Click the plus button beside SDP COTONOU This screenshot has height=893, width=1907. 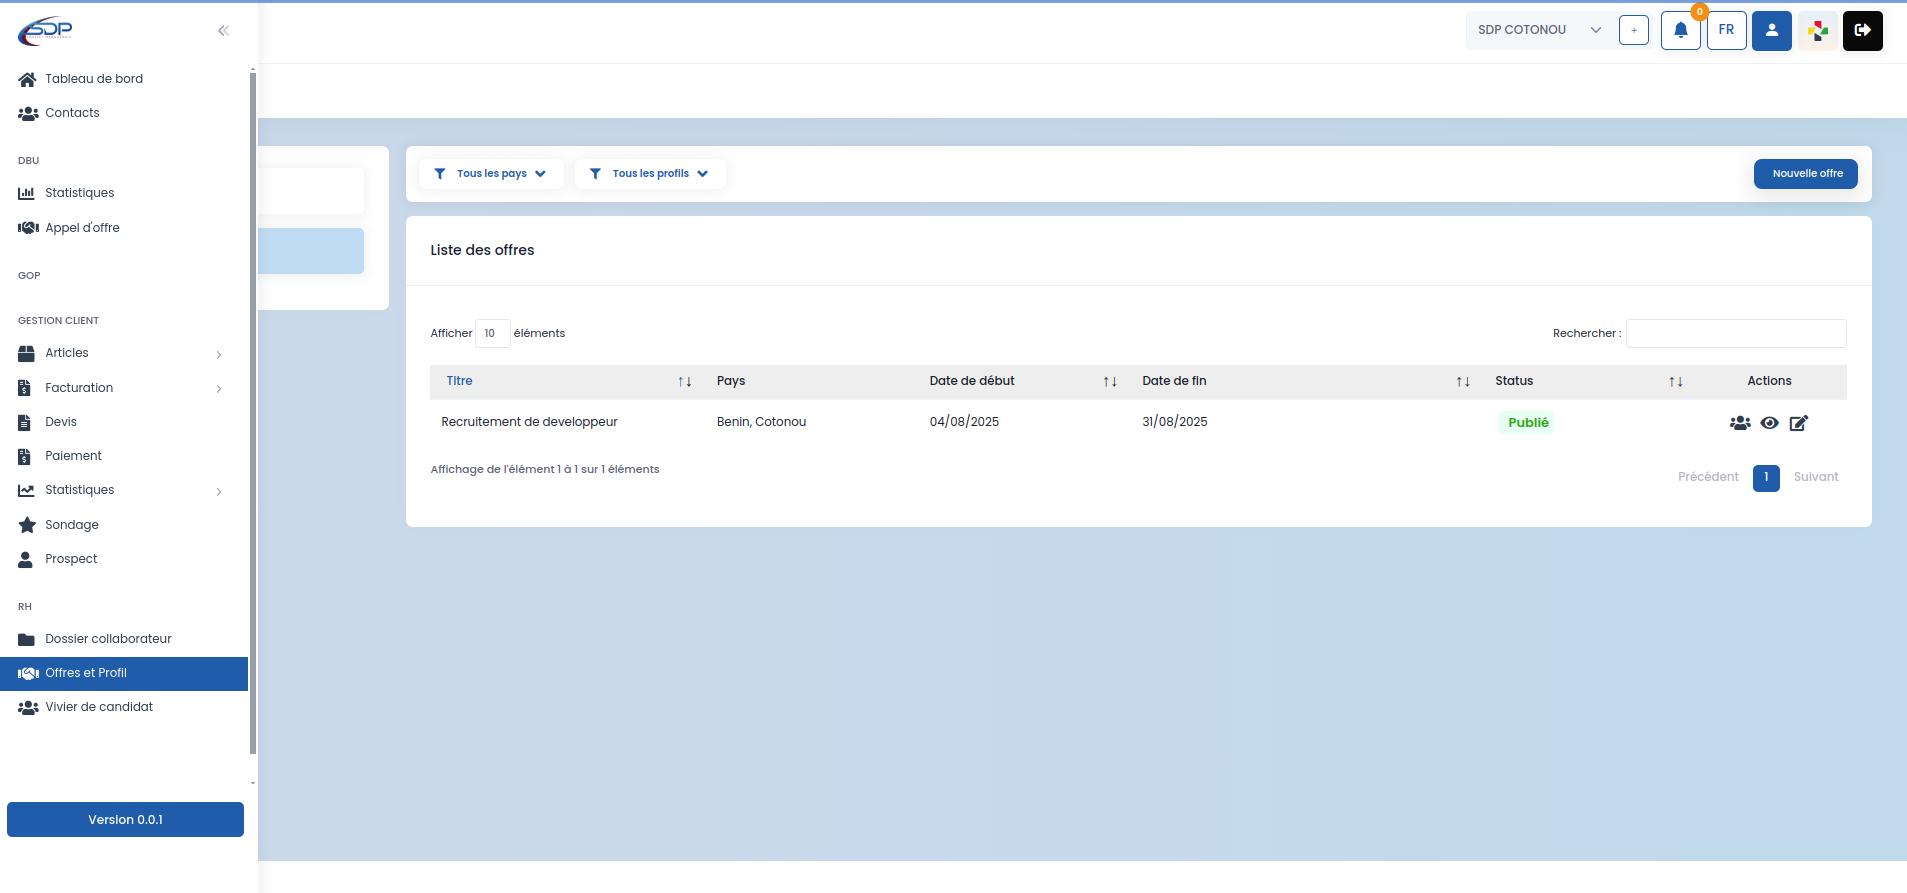click(x=1633, y=30)
